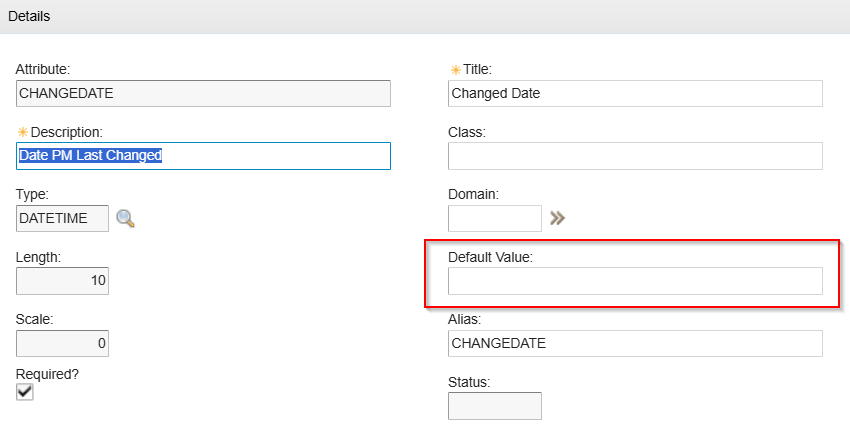Viewport: 850px width, 429px height.
Task: Toggle the Required? checkbox
Action: point(25,392)
